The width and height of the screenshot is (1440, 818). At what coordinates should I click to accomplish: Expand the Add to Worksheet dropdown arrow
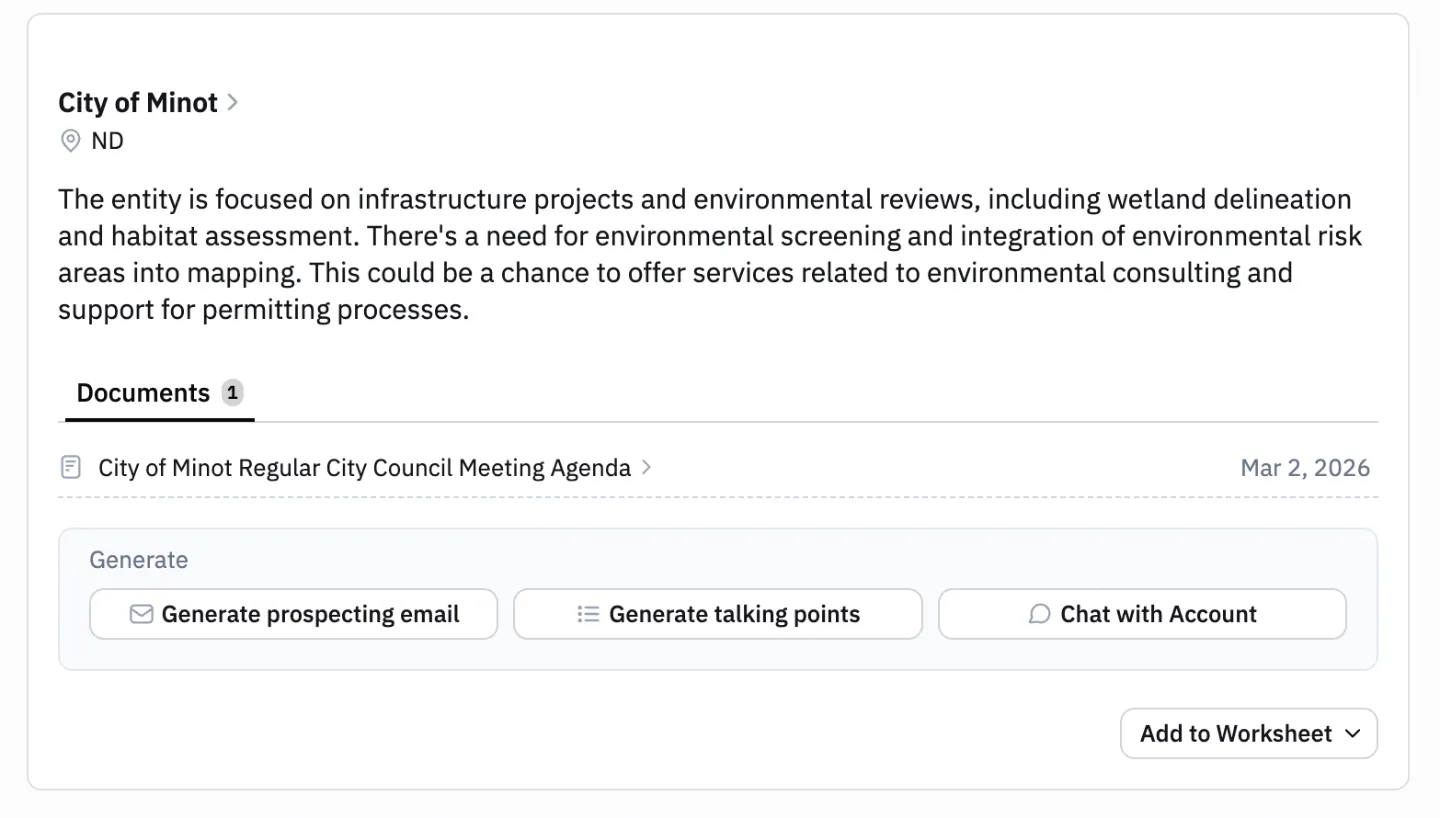(x=1353, y=734)
